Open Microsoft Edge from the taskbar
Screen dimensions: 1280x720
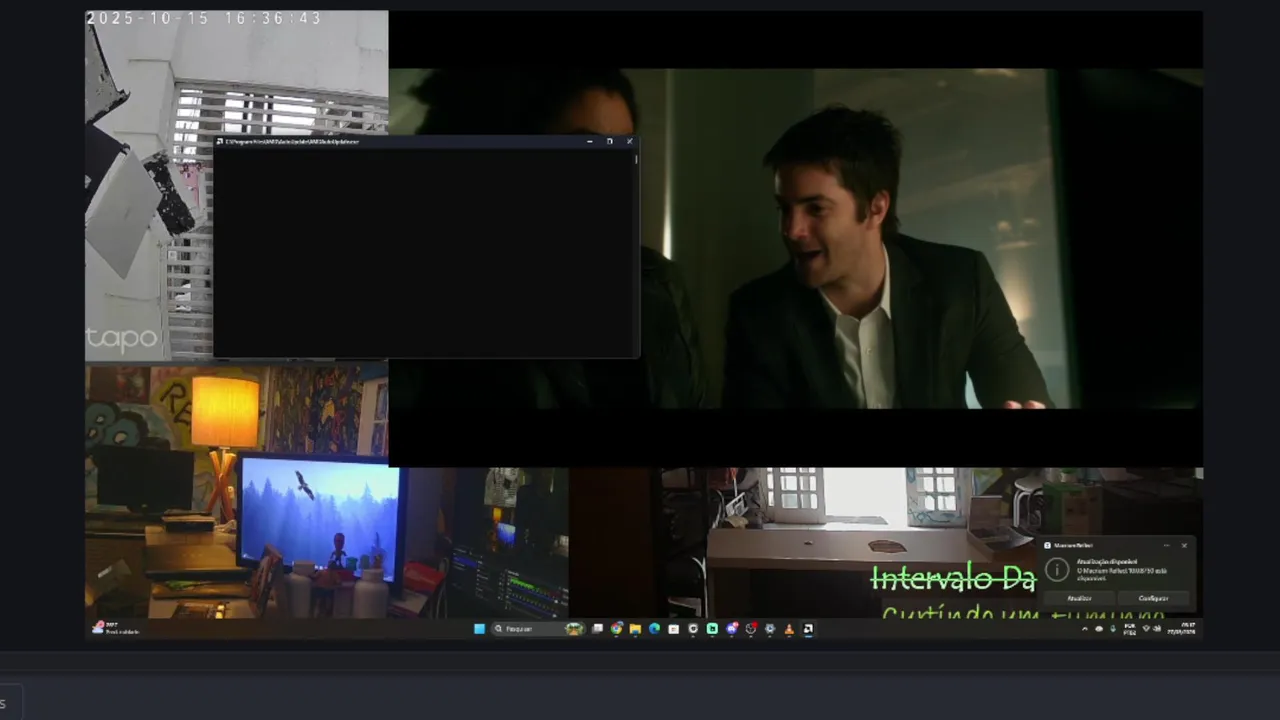point(654,629)
